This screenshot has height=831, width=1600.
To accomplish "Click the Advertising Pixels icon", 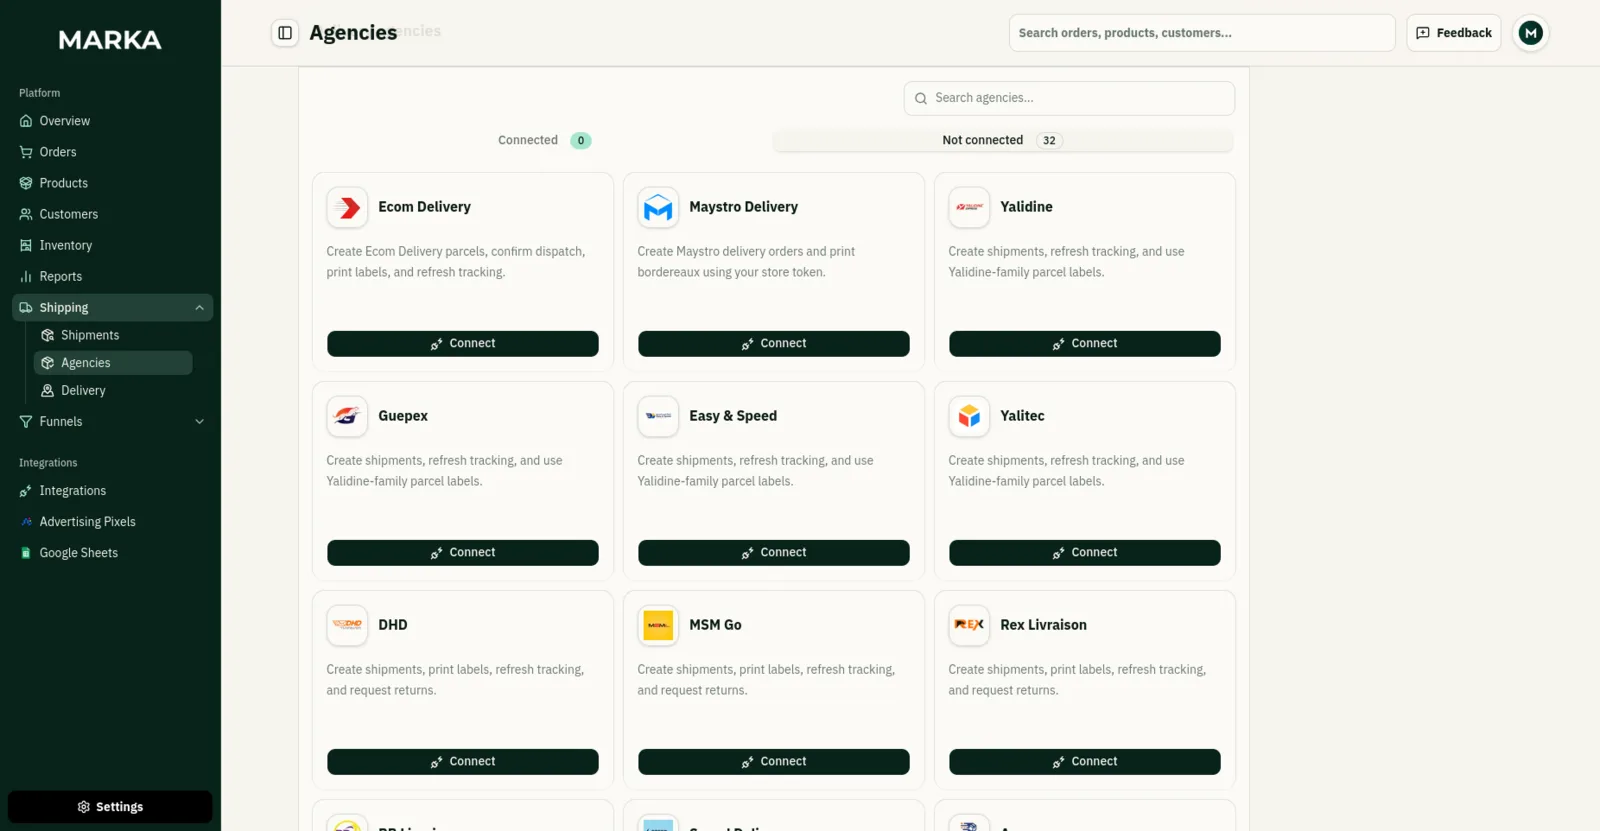I will click(x=26, y=522).
